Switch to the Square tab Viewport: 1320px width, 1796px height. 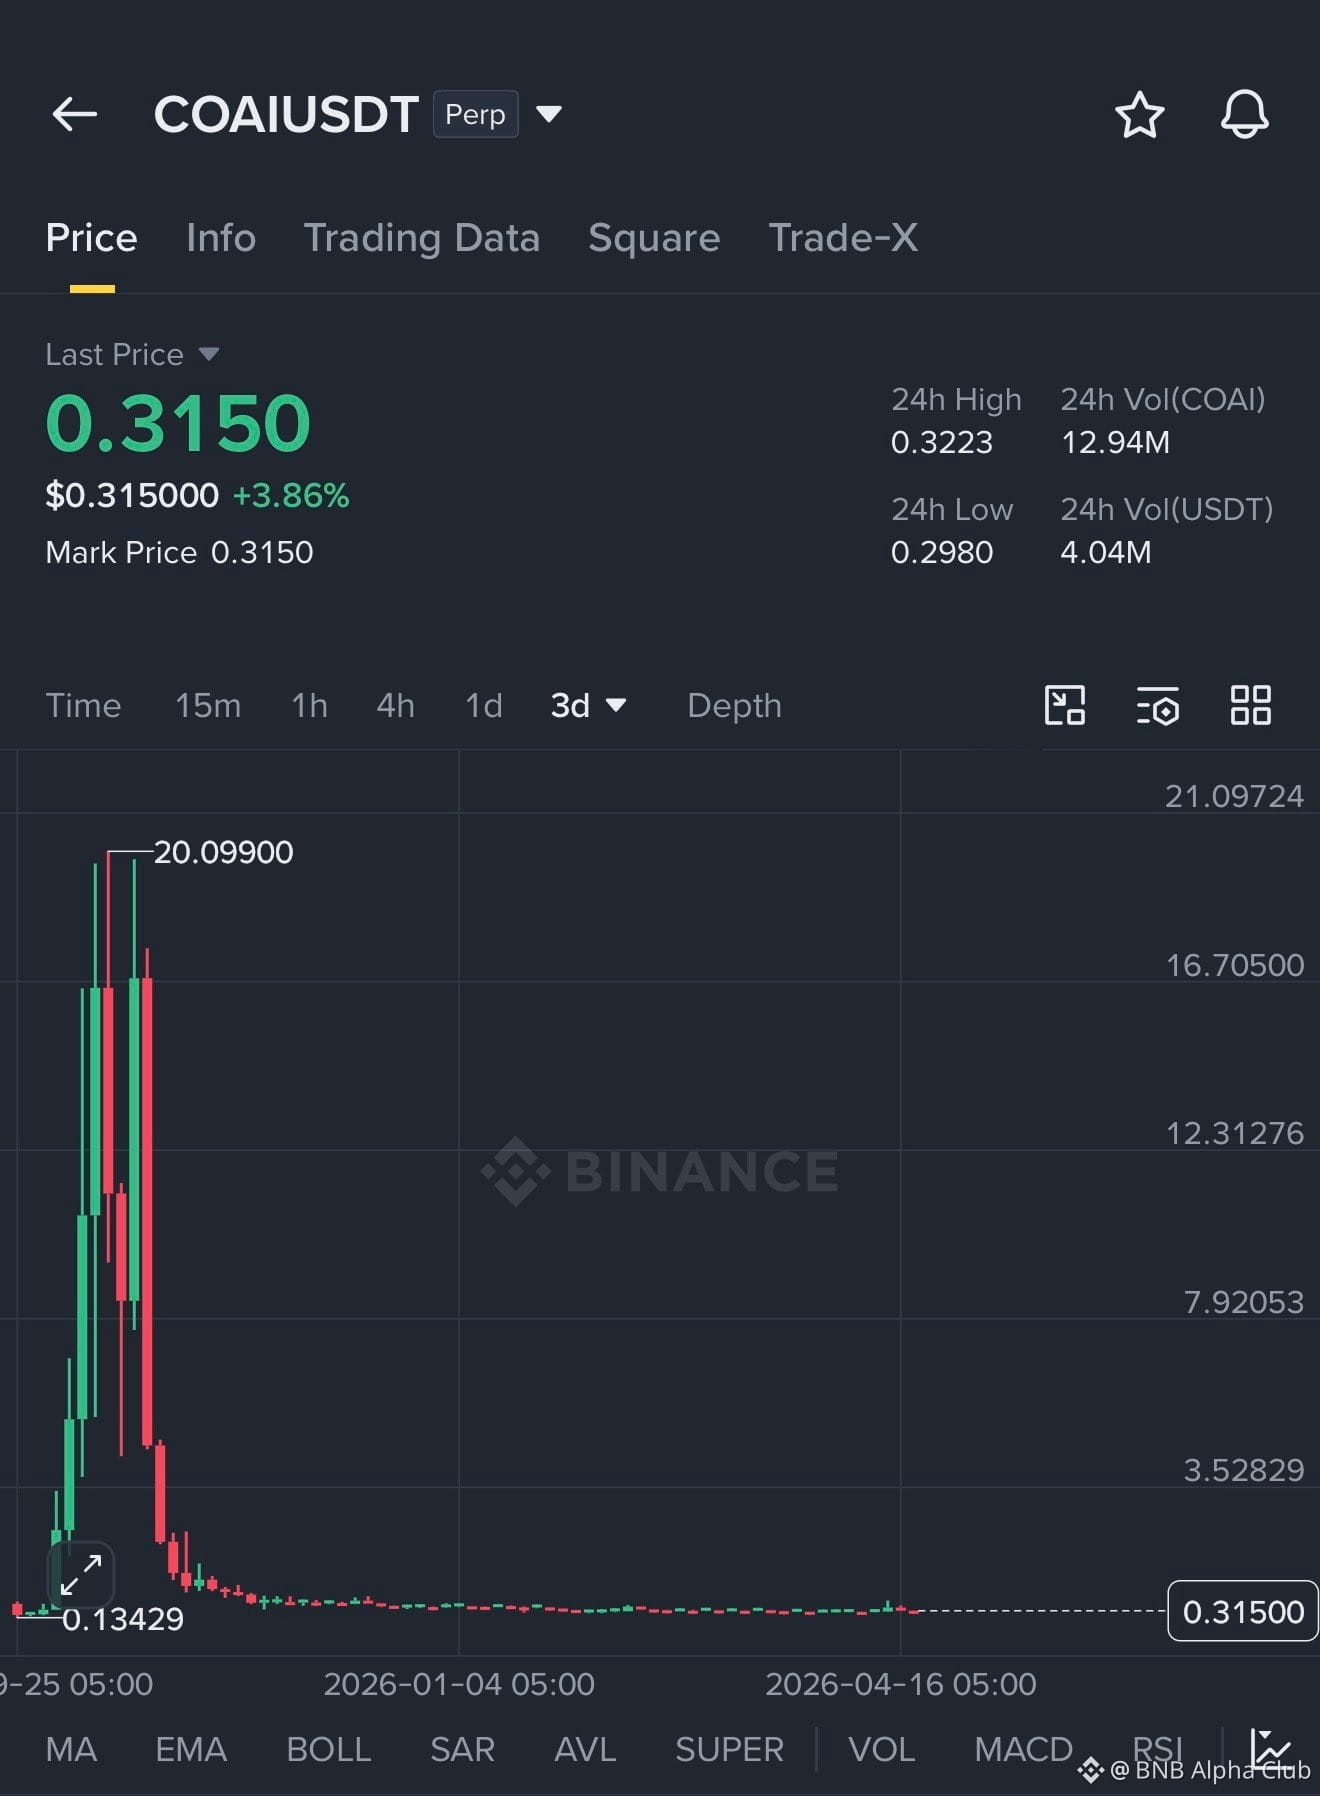654,238
